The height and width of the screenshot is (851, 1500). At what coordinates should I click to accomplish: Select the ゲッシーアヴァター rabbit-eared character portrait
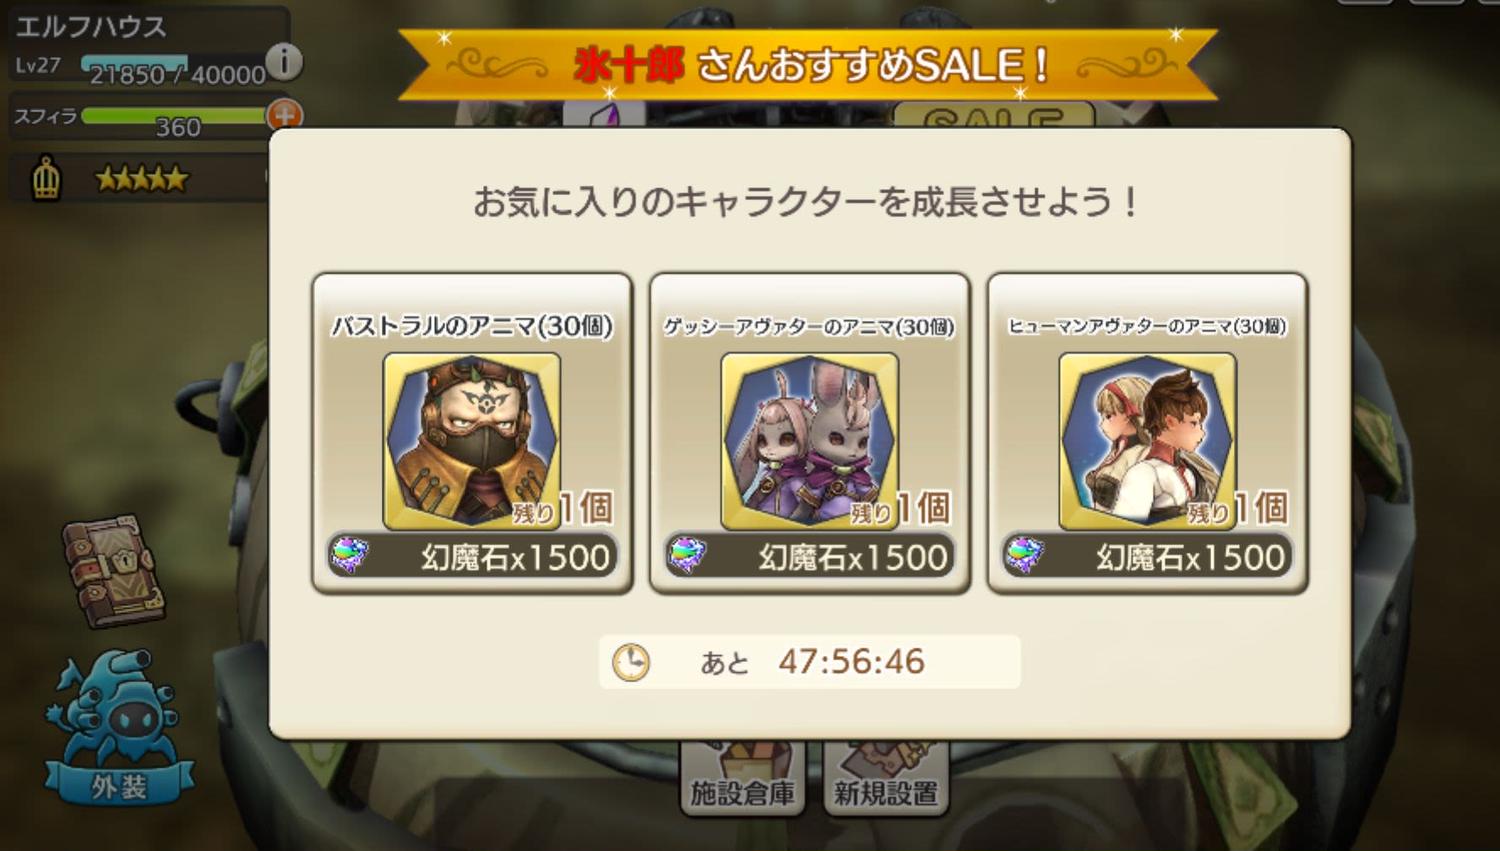809,440
